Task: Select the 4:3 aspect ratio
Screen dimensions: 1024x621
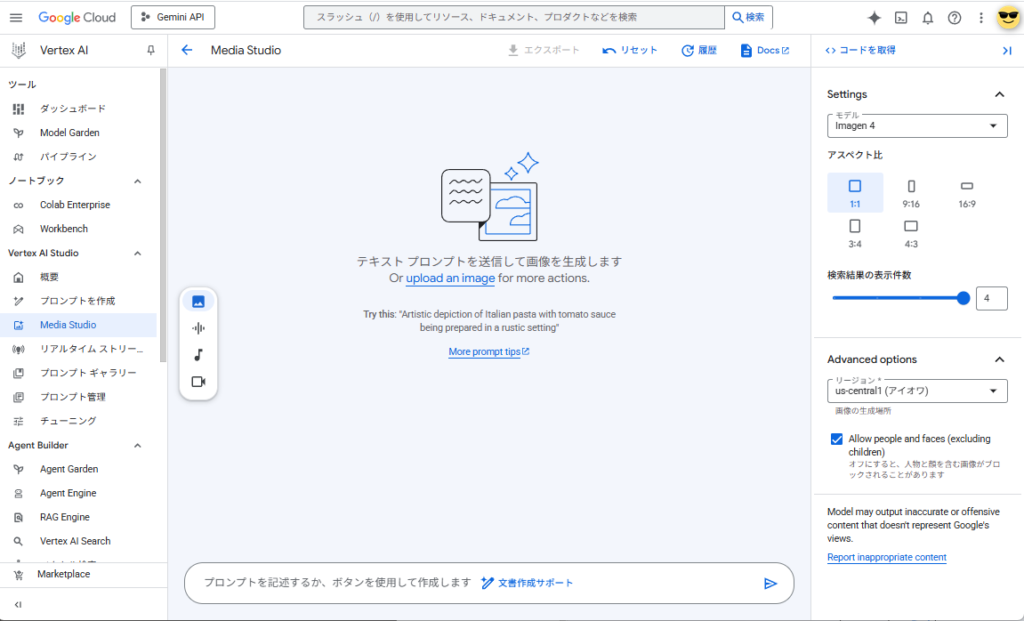Action: tap(911, 233)
